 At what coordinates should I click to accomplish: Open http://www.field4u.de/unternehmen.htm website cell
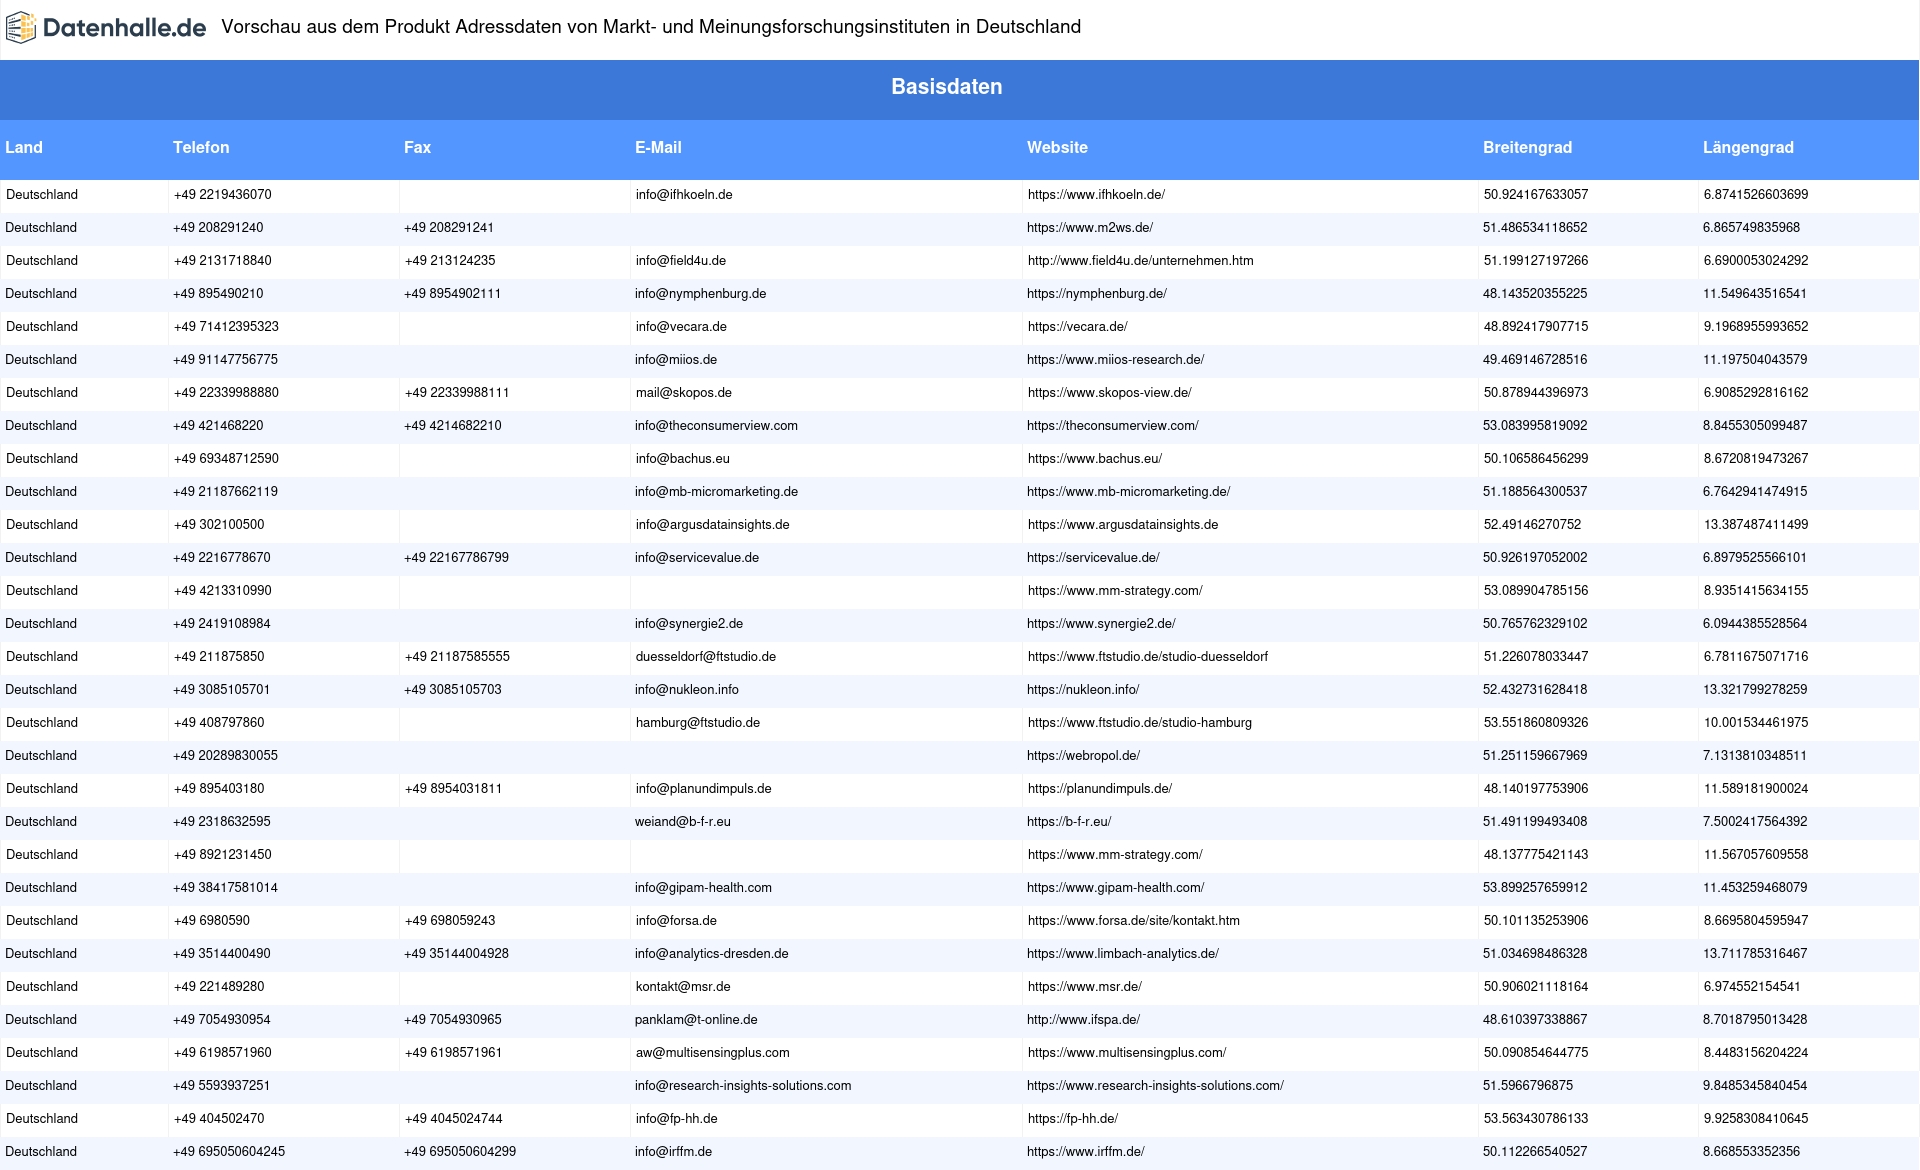coord(1141,261)
